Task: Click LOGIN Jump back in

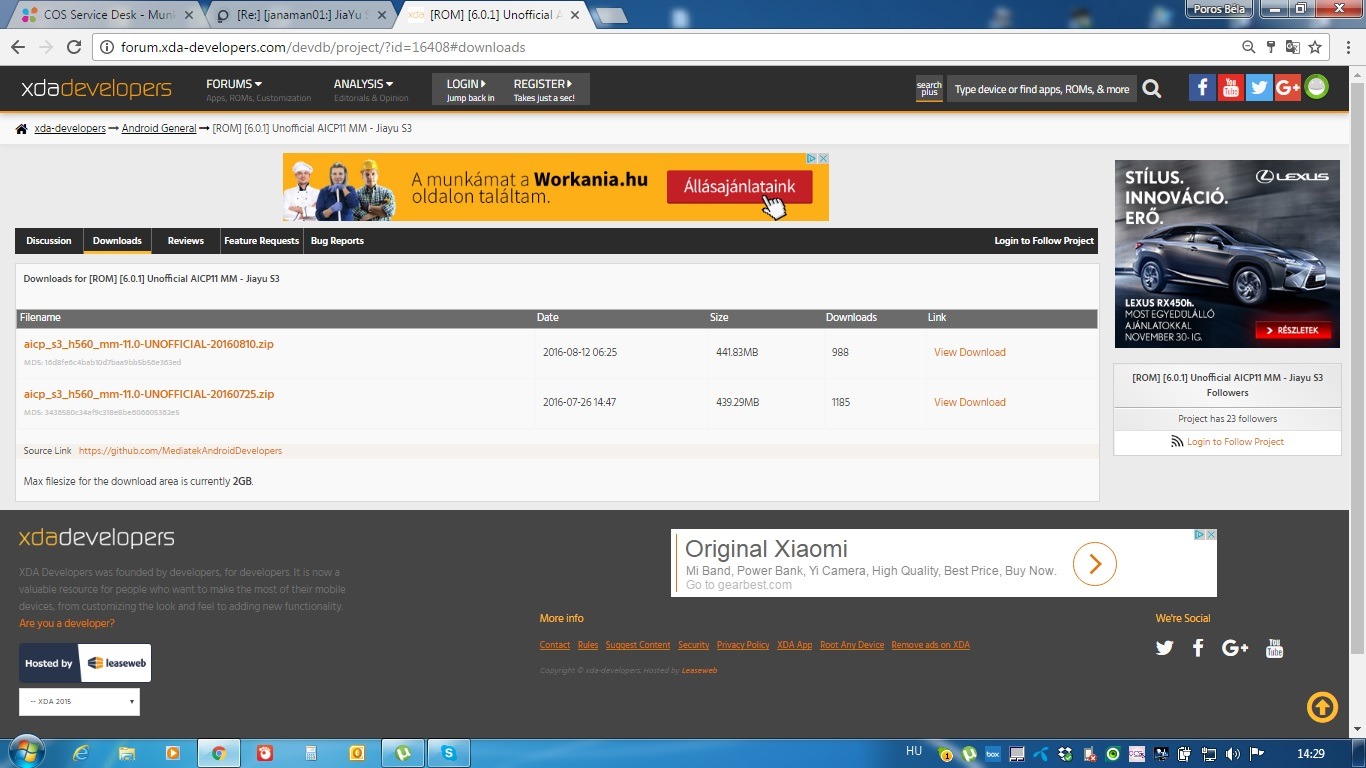Action: (x=469, y=89)
